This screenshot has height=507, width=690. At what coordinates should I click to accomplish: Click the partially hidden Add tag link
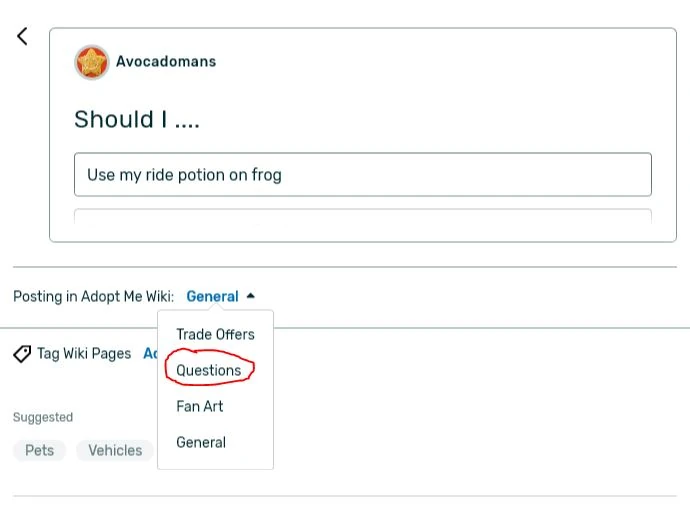coord(150,354)
